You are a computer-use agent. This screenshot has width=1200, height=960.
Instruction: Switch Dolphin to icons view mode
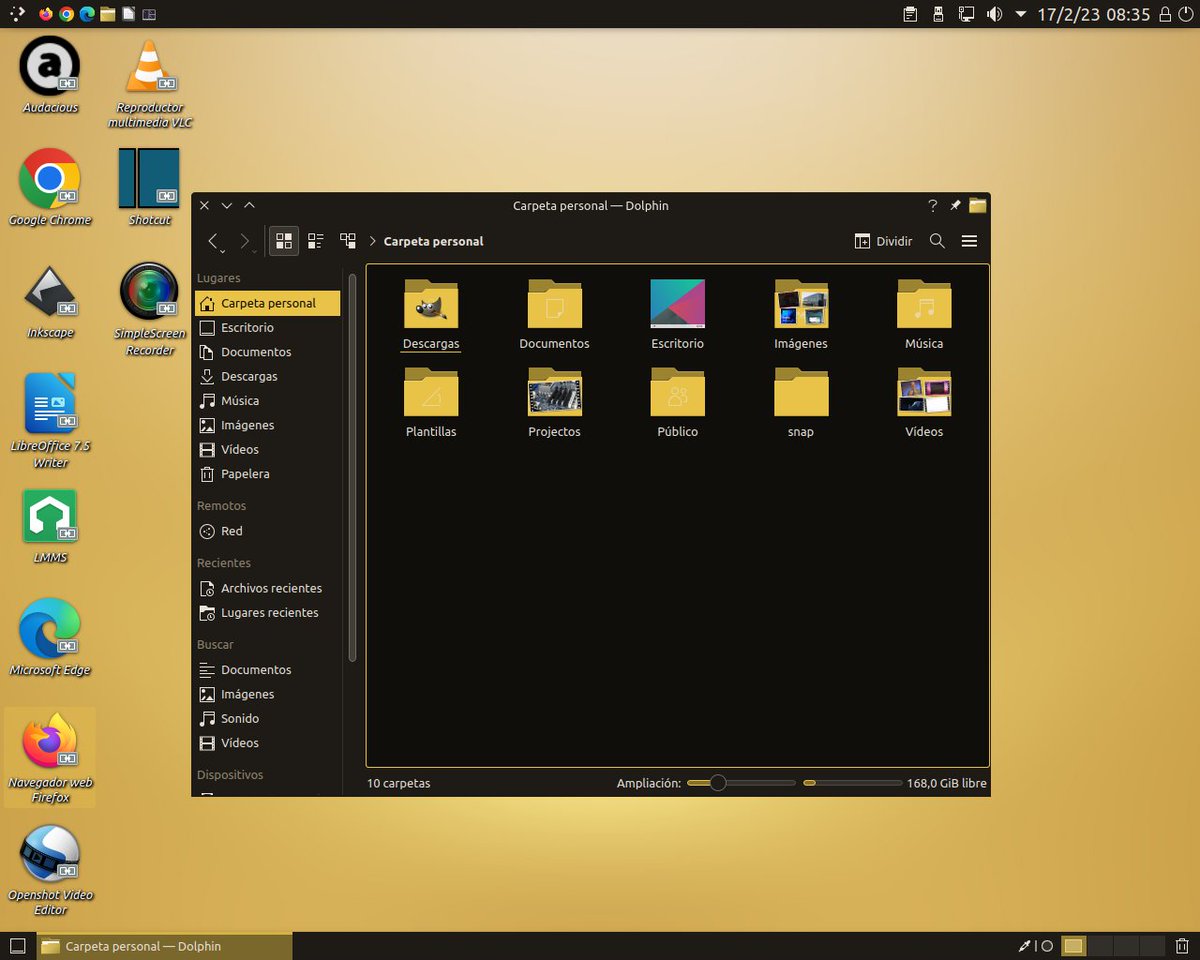[x=284, y=241]
